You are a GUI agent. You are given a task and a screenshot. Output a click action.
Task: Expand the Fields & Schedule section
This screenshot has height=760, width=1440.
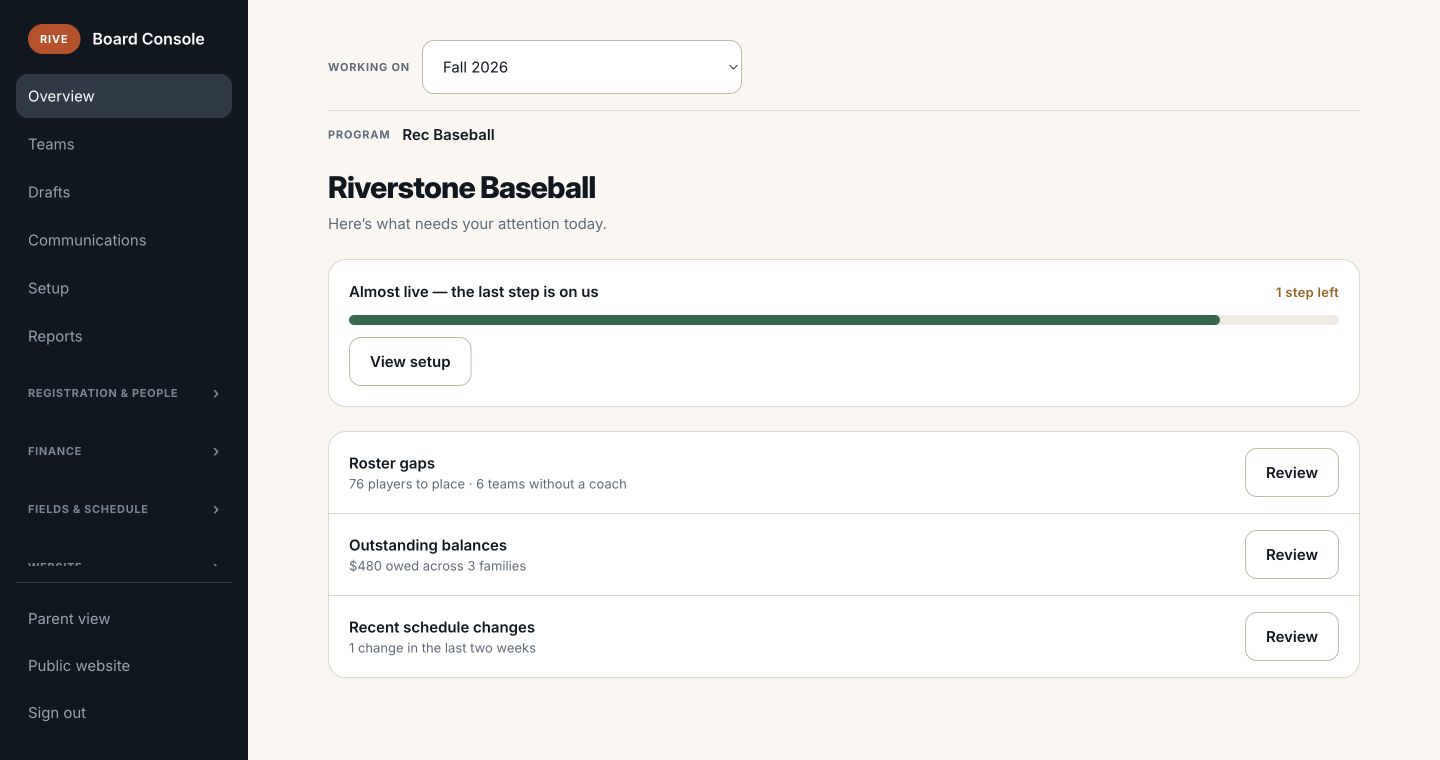click(124, 509)
